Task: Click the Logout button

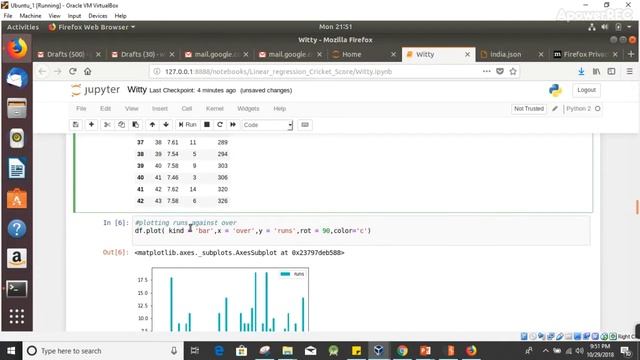Action: click(587, 90)
